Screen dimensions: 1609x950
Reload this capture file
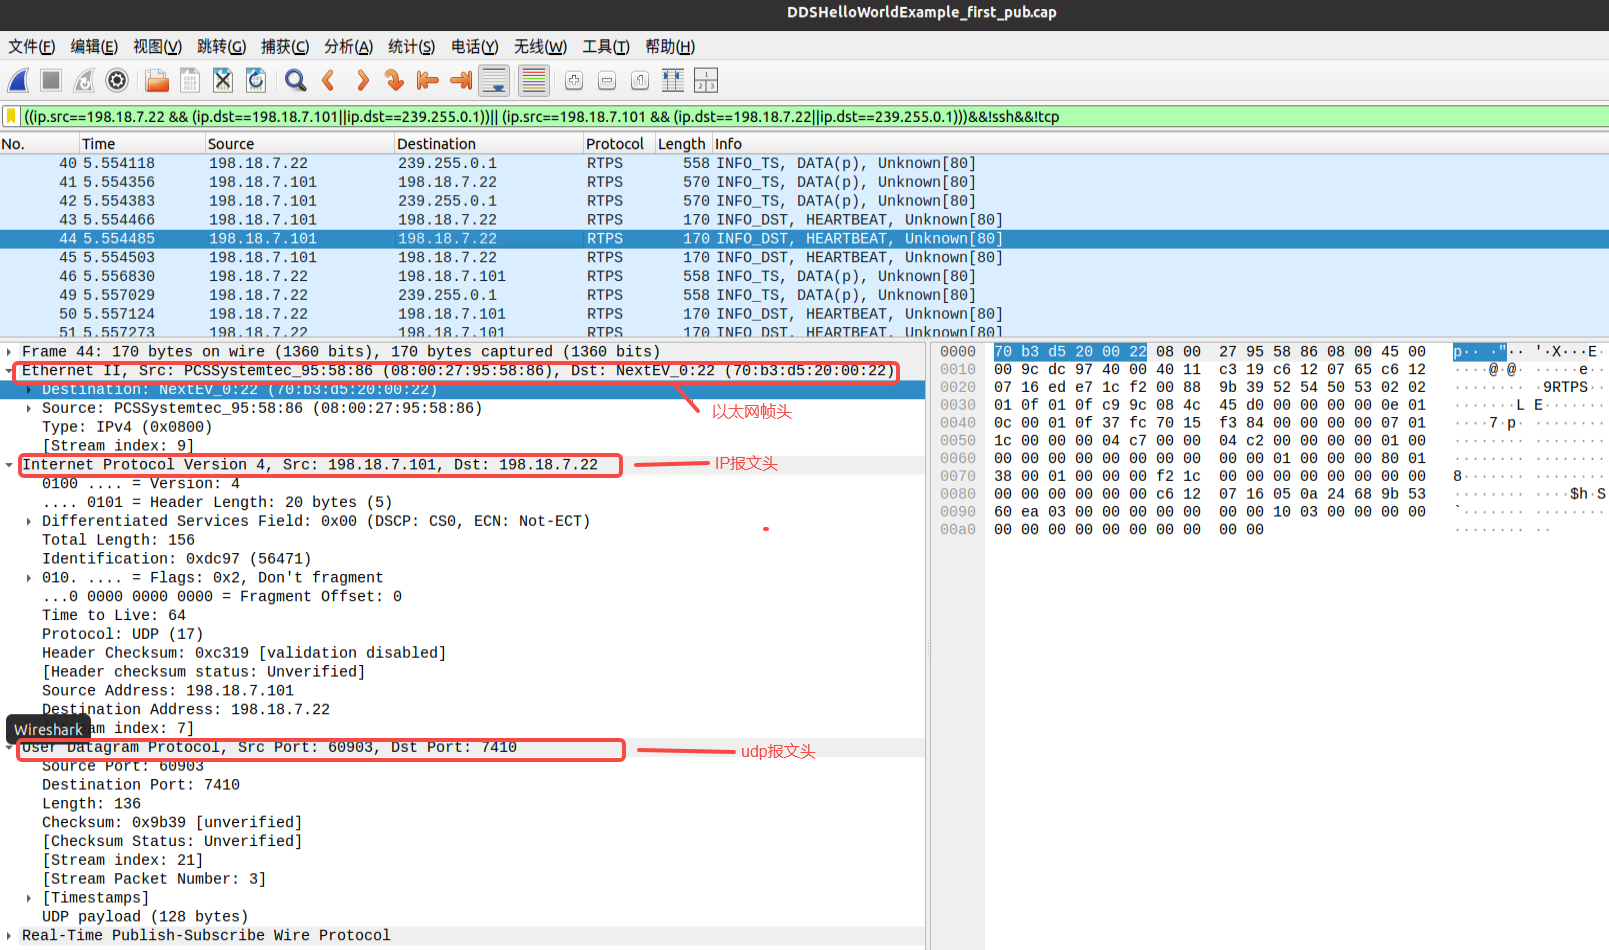(x=256, y=81)
